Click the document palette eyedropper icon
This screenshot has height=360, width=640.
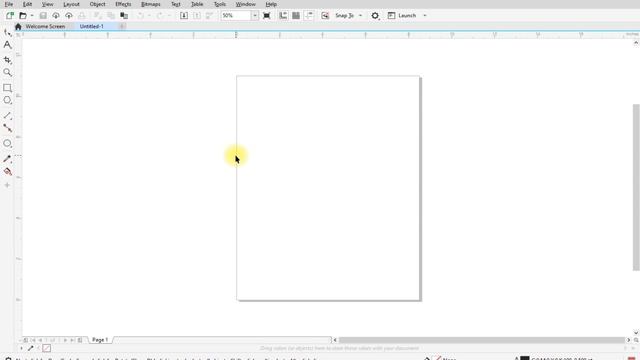31,348
